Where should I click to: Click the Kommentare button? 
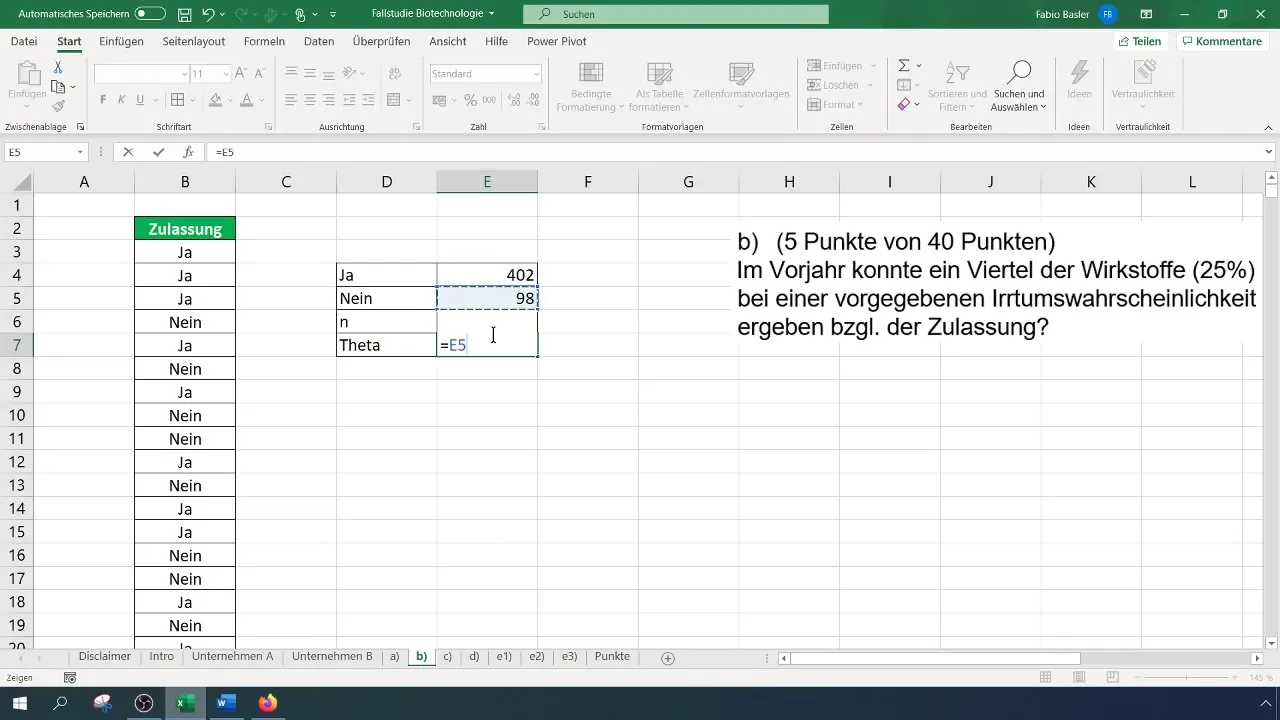(x=1221, y=41)
